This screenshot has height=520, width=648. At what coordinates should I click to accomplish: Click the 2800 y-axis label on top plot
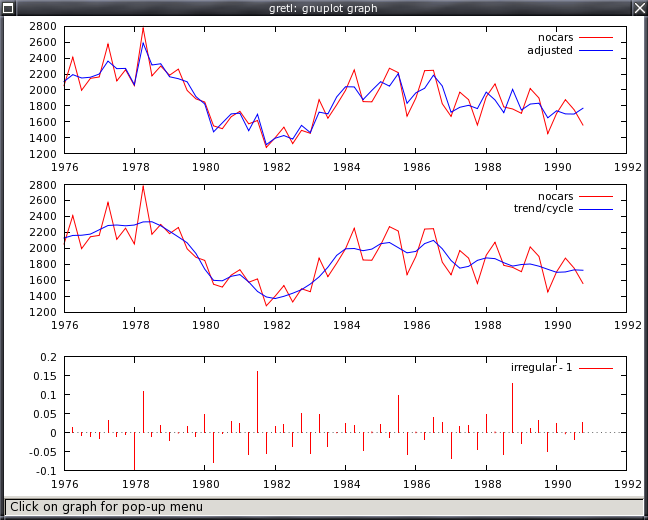coord(43,26)
